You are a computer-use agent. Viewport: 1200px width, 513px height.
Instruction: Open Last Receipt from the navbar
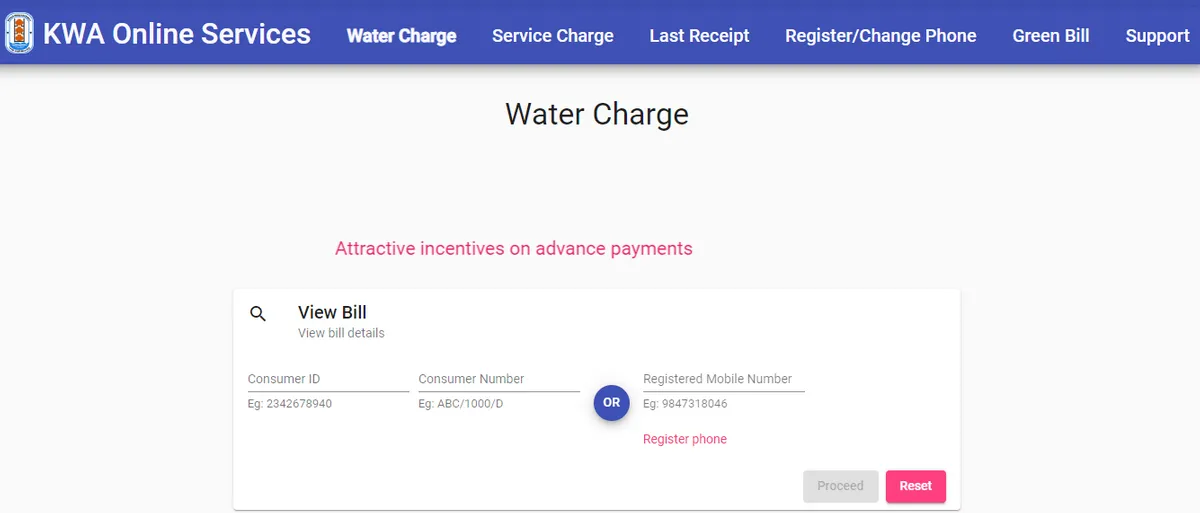[699, 36]
